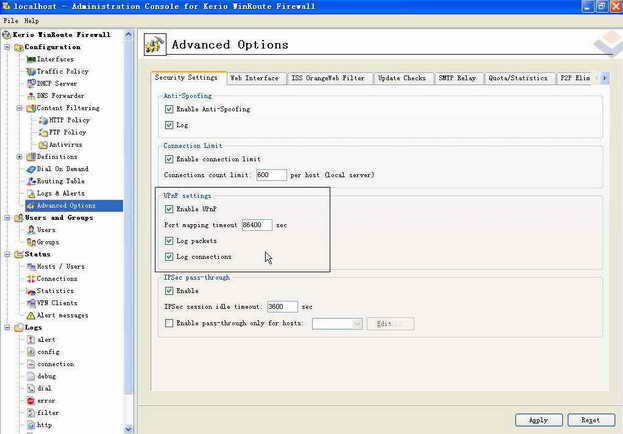Select the Statistics icon under Status
This screenshot has width=623, height=434.
[x=30, y=291]
